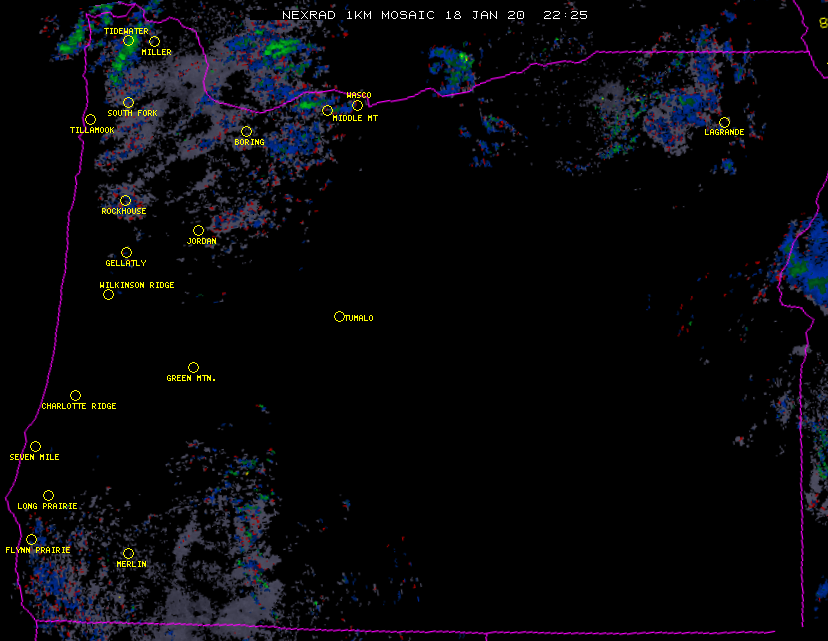Select the Middle Mt station circle

pyautogui.click(x=327, y=110)
